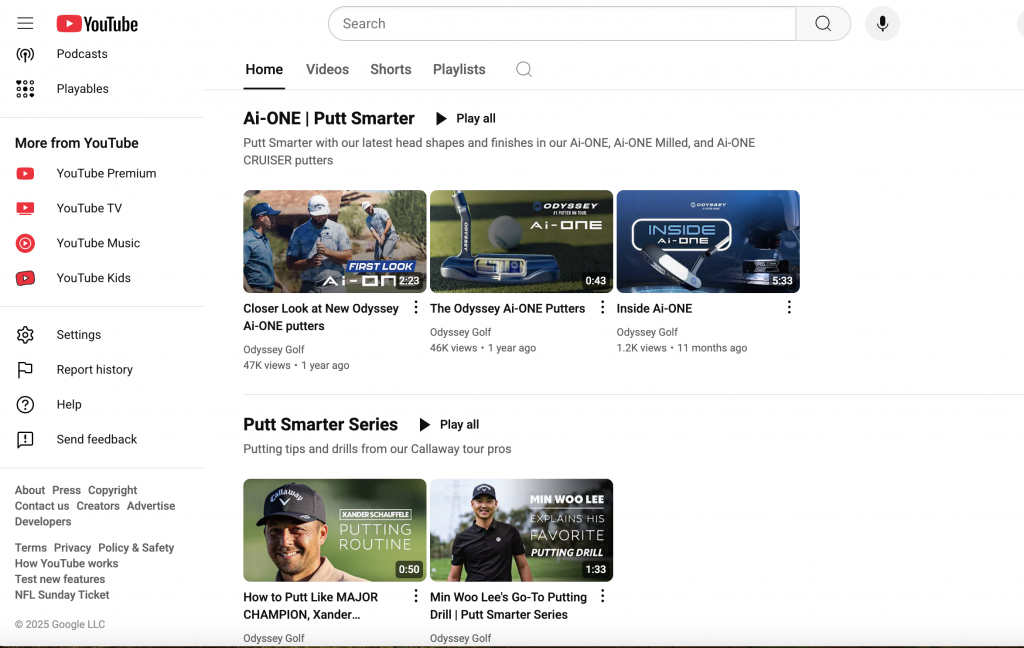
Task: Select Playables in the sidebar
Action: click(83, 89)
